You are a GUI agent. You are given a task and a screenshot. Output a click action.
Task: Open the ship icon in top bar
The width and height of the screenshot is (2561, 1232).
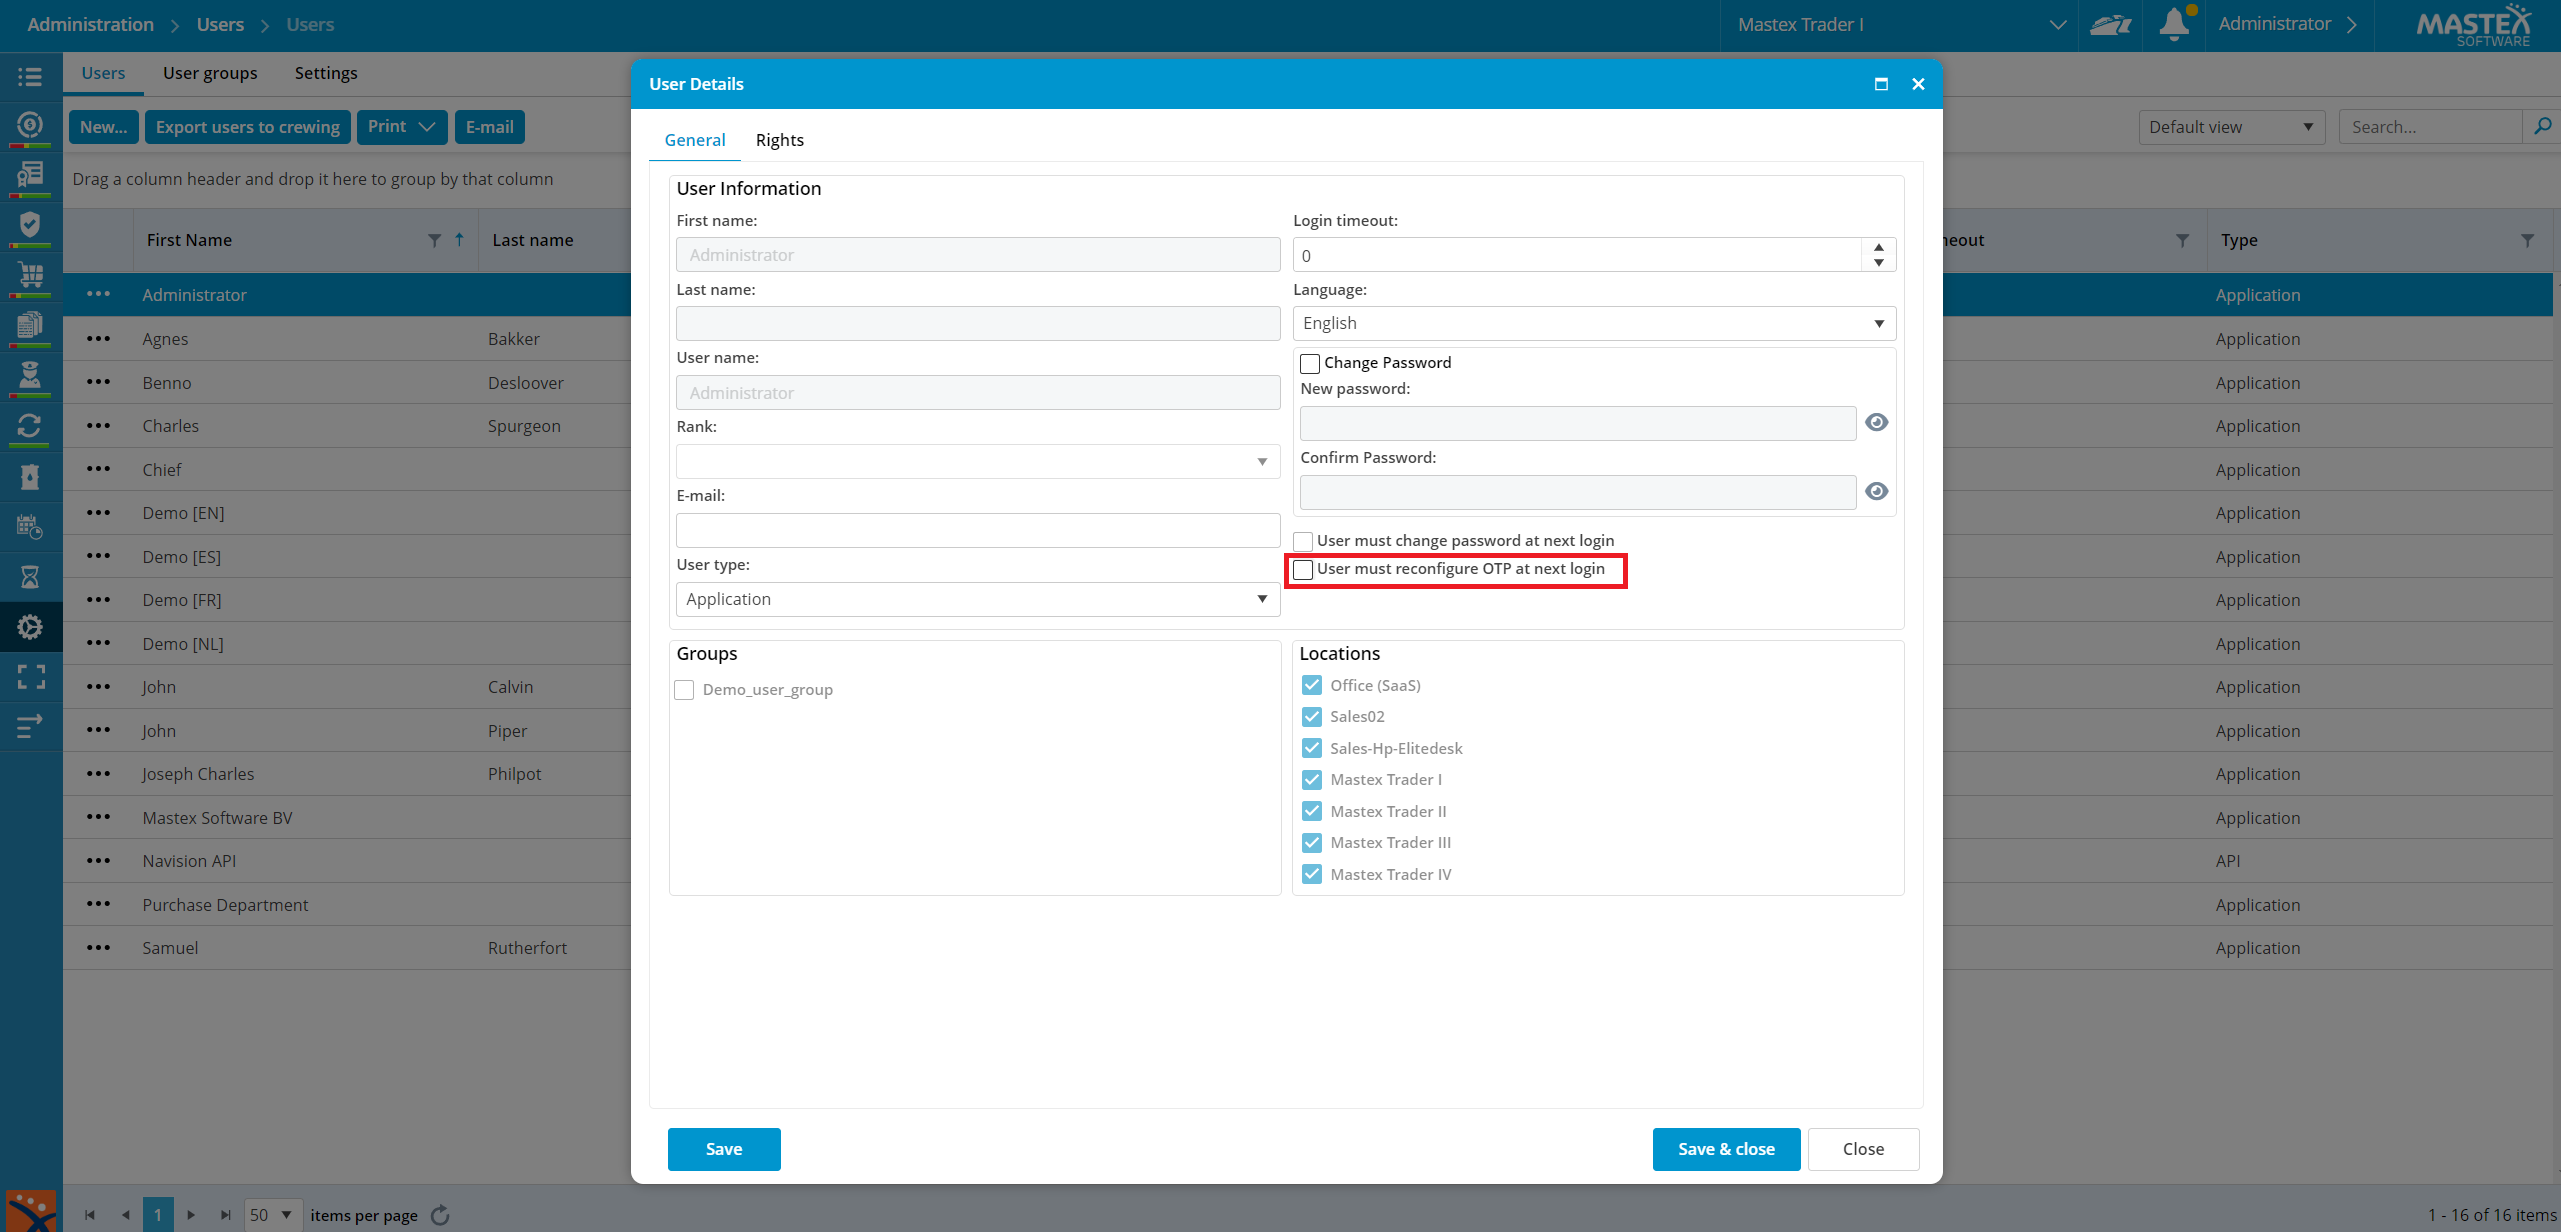coord(2110,24)
